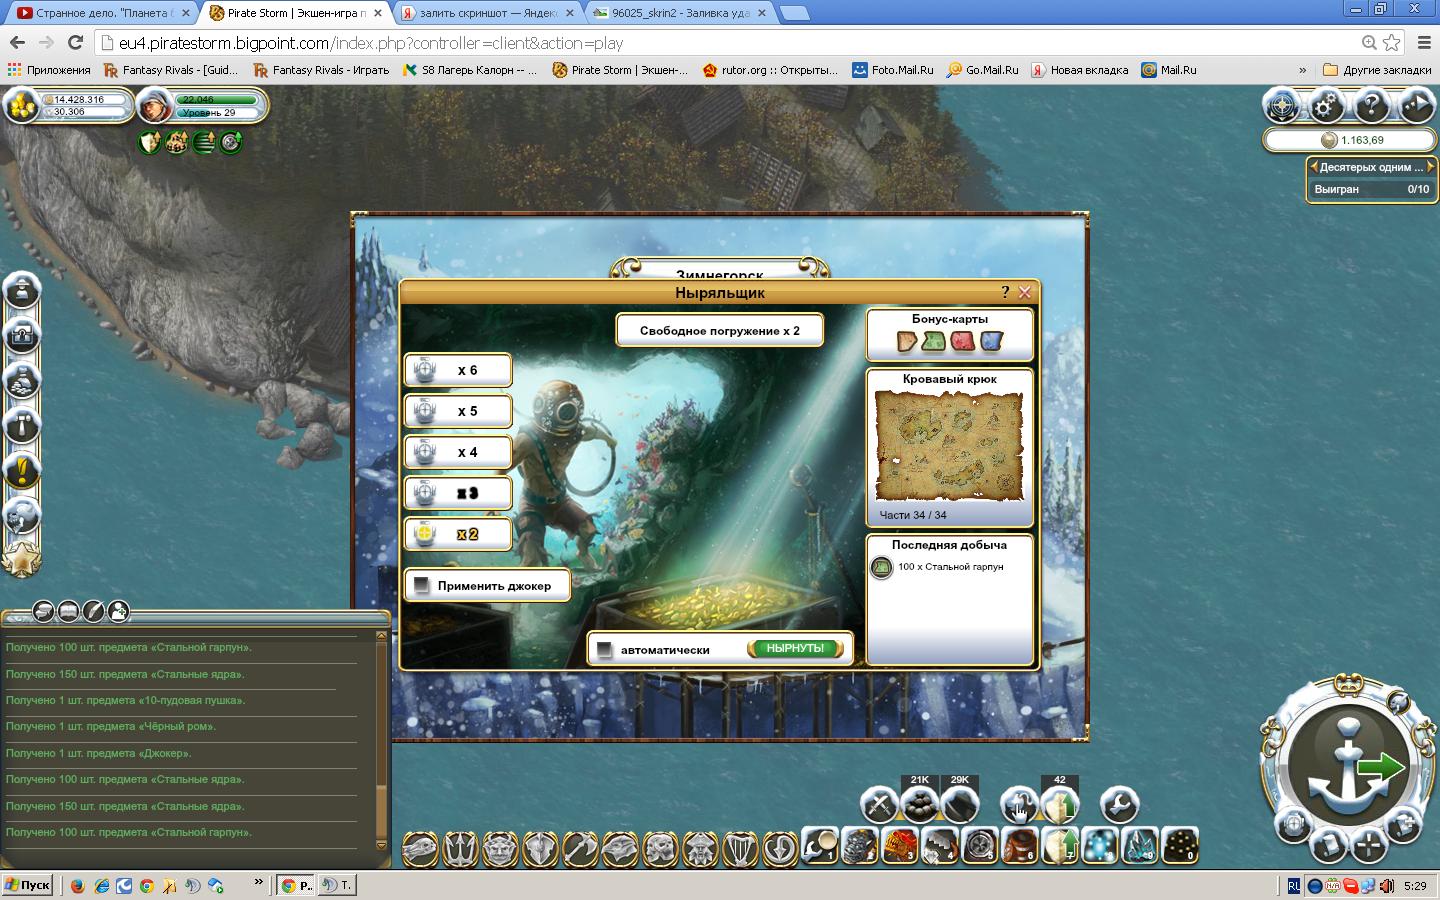The height and width of the screenshot is (900, 1440).
Task: Click the blue bonus card
Action: (991, 342)
